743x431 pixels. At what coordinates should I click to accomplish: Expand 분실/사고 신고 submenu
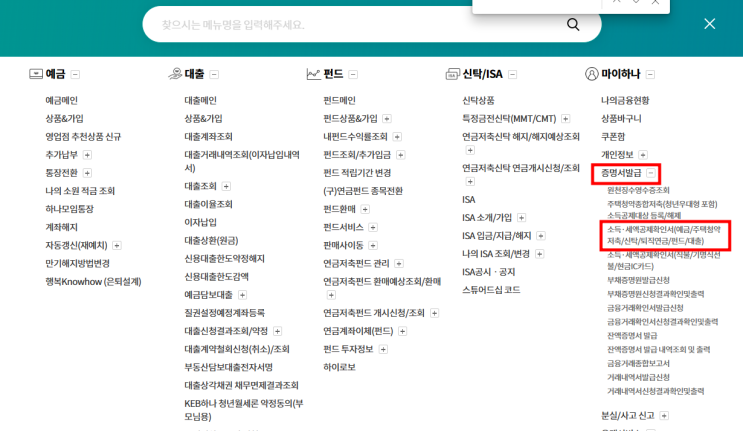tap(664, 416)
